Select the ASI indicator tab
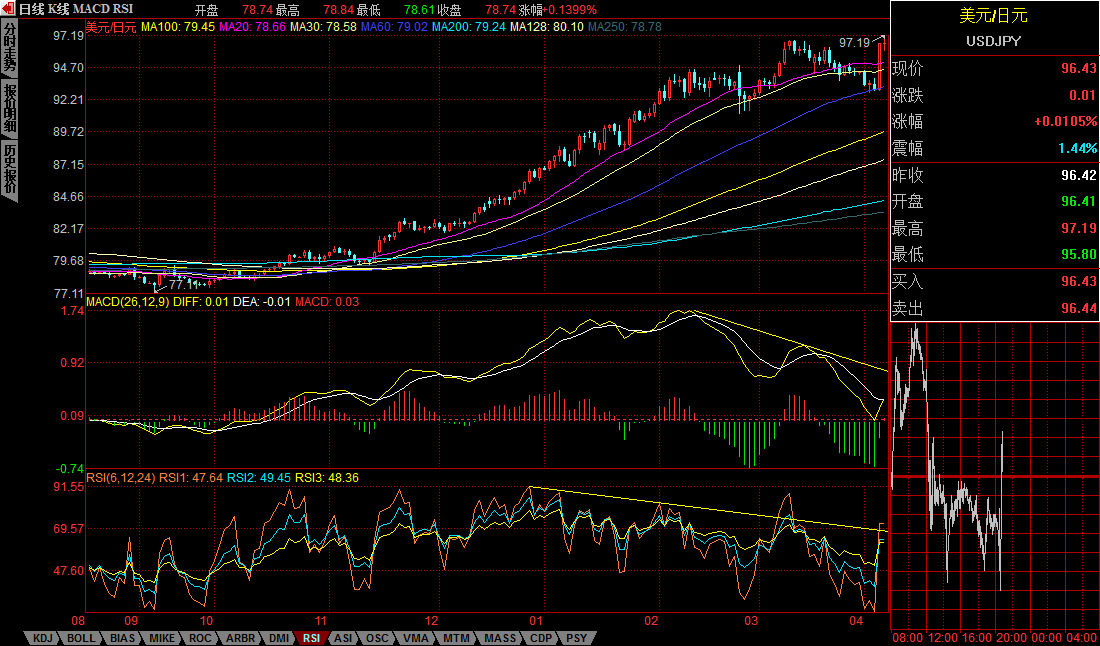The width and height of the screenshot is (1100, 646). [343, 638]
